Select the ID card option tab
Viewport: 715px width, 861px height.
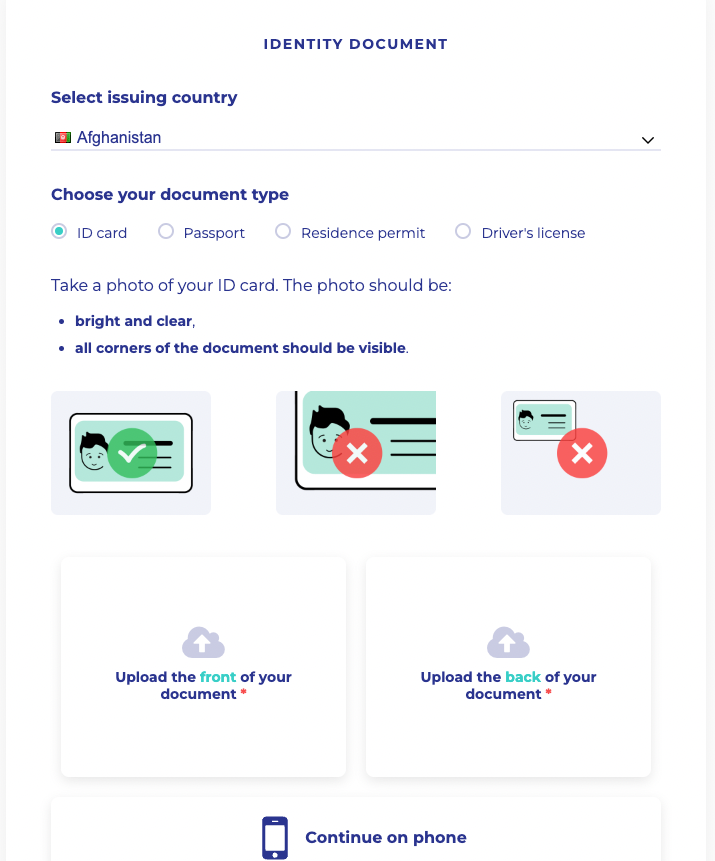[x=58, y=231]
